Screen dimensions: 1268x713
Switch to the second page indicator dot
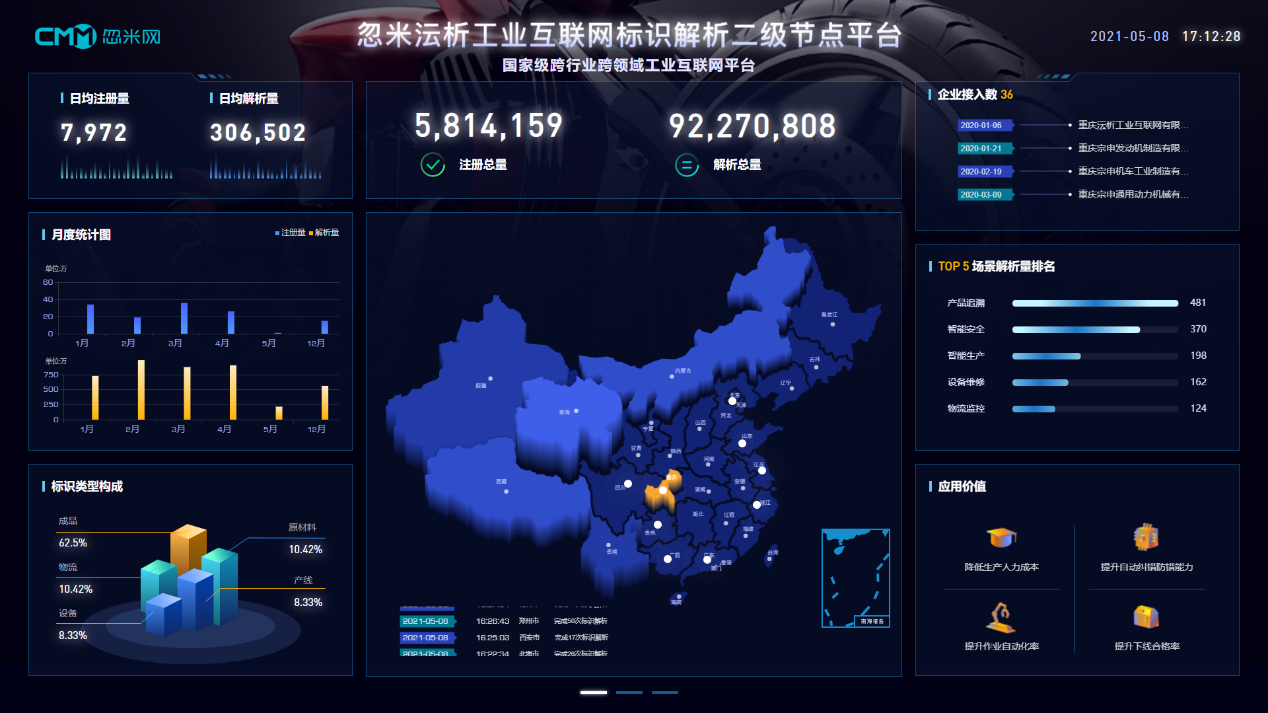coord(630,691)
